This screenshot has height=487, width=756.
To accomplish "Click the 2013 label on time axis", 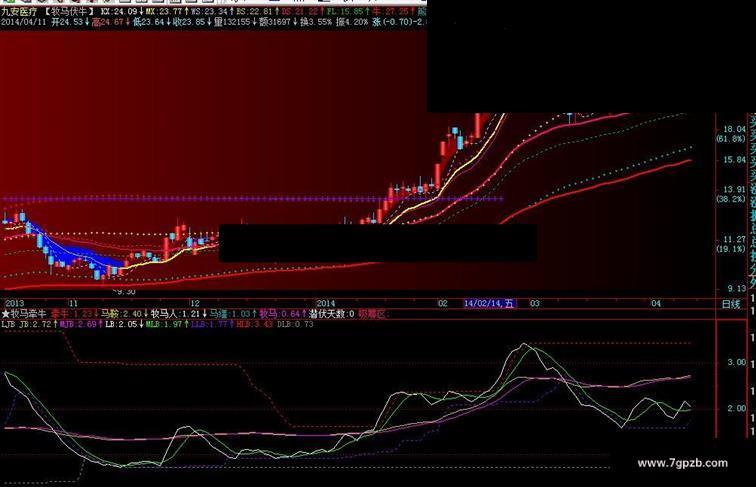I will pyautogui.click(x=14, y=304).
